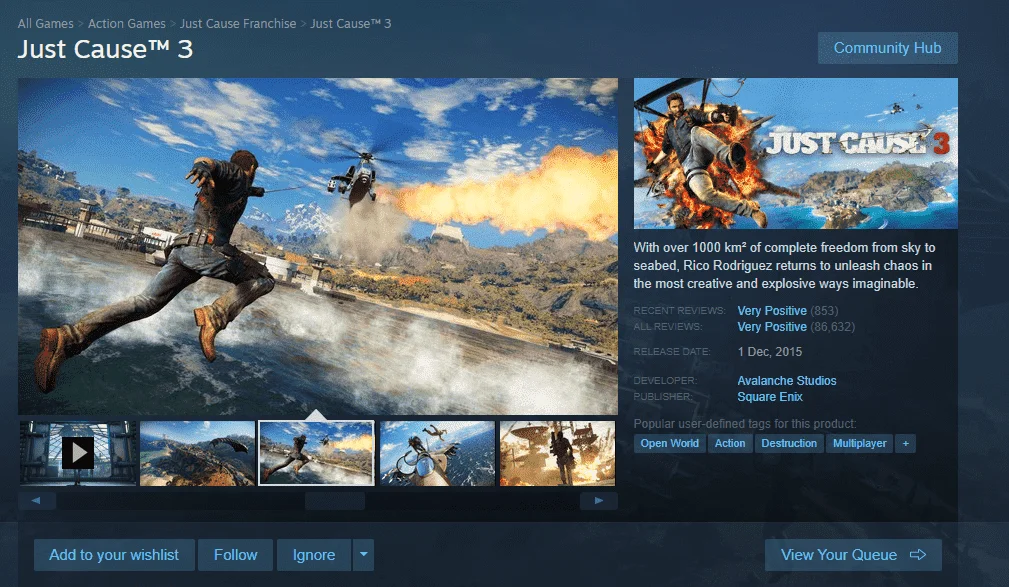This screenshot has width=1009, height=587.
Task: Open Avalanche Studios developer link
Action: 787,381
